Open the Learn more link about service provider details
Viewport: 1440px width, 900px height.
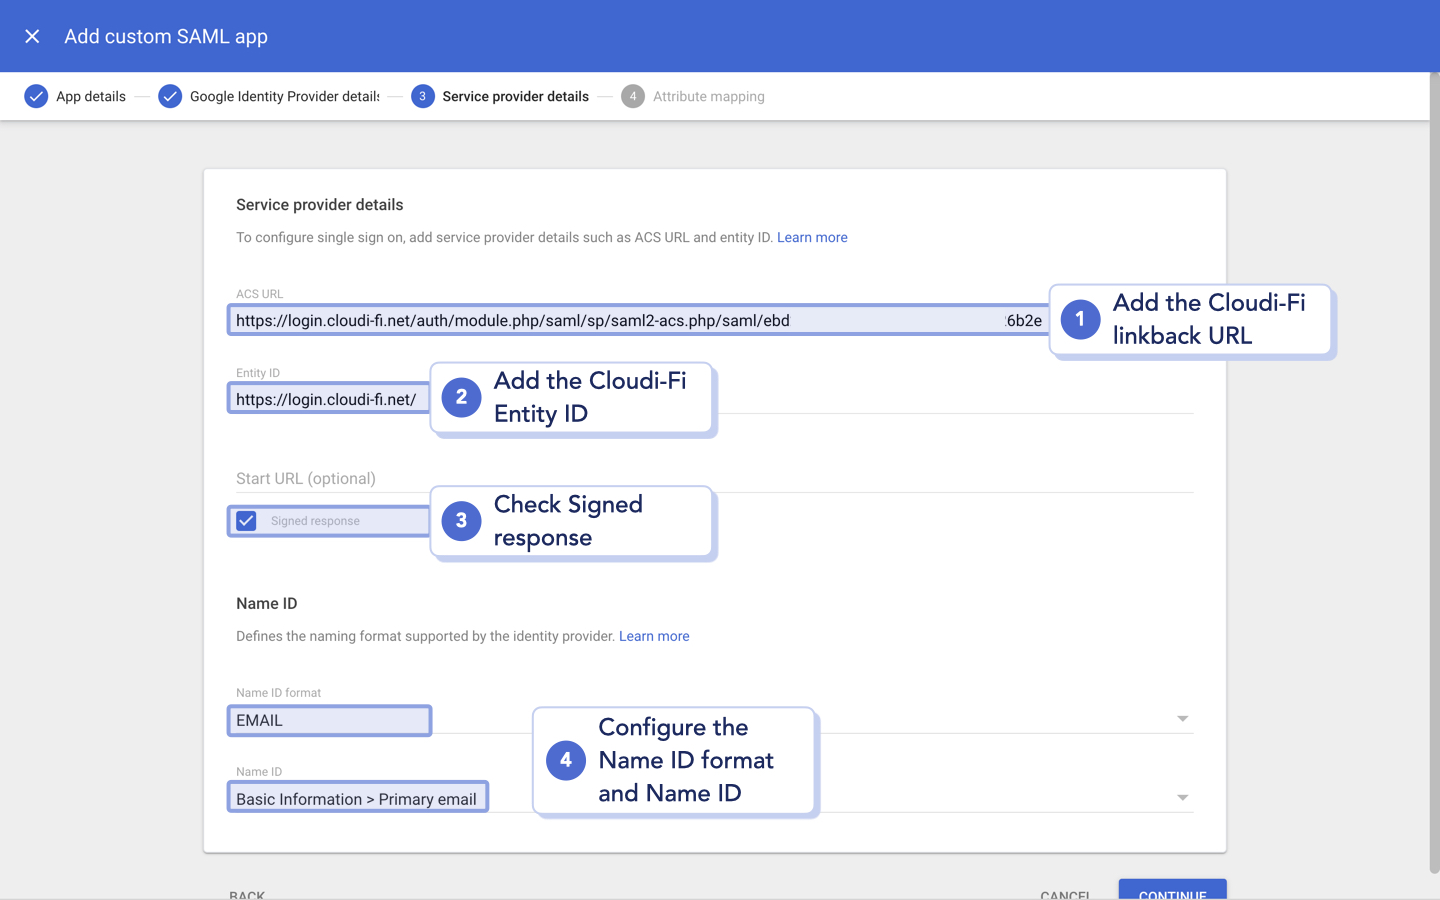(812, 237)
